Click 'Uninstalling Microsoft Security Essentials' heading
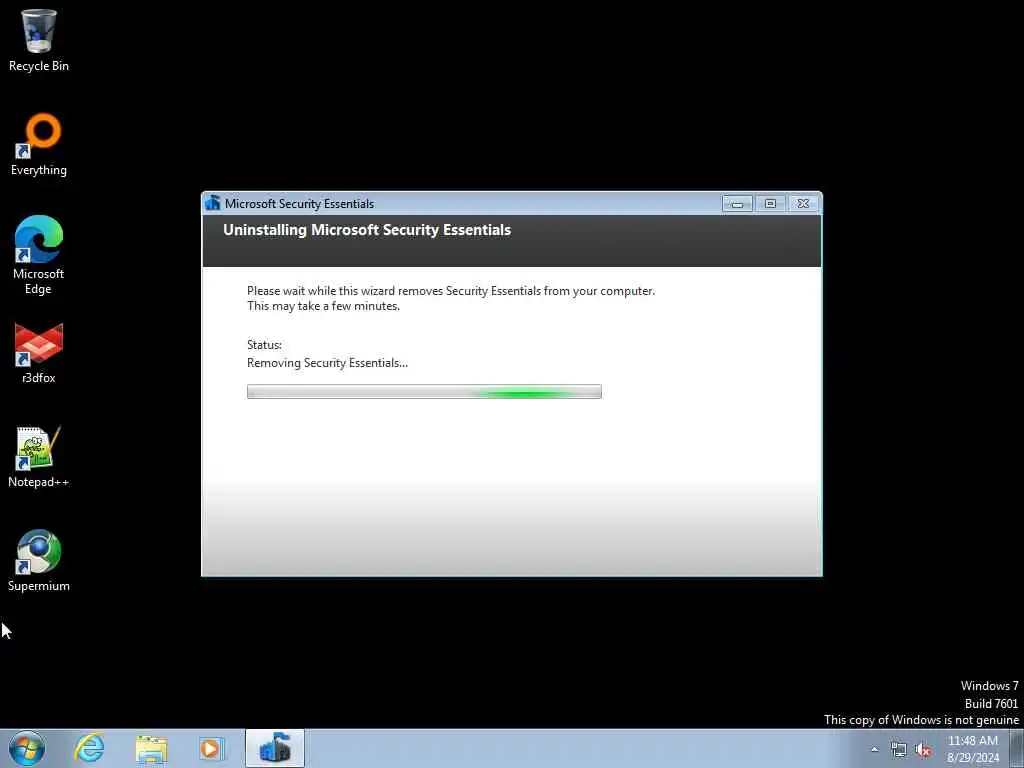Screen dimensions: 1024x768 point(367,230)
